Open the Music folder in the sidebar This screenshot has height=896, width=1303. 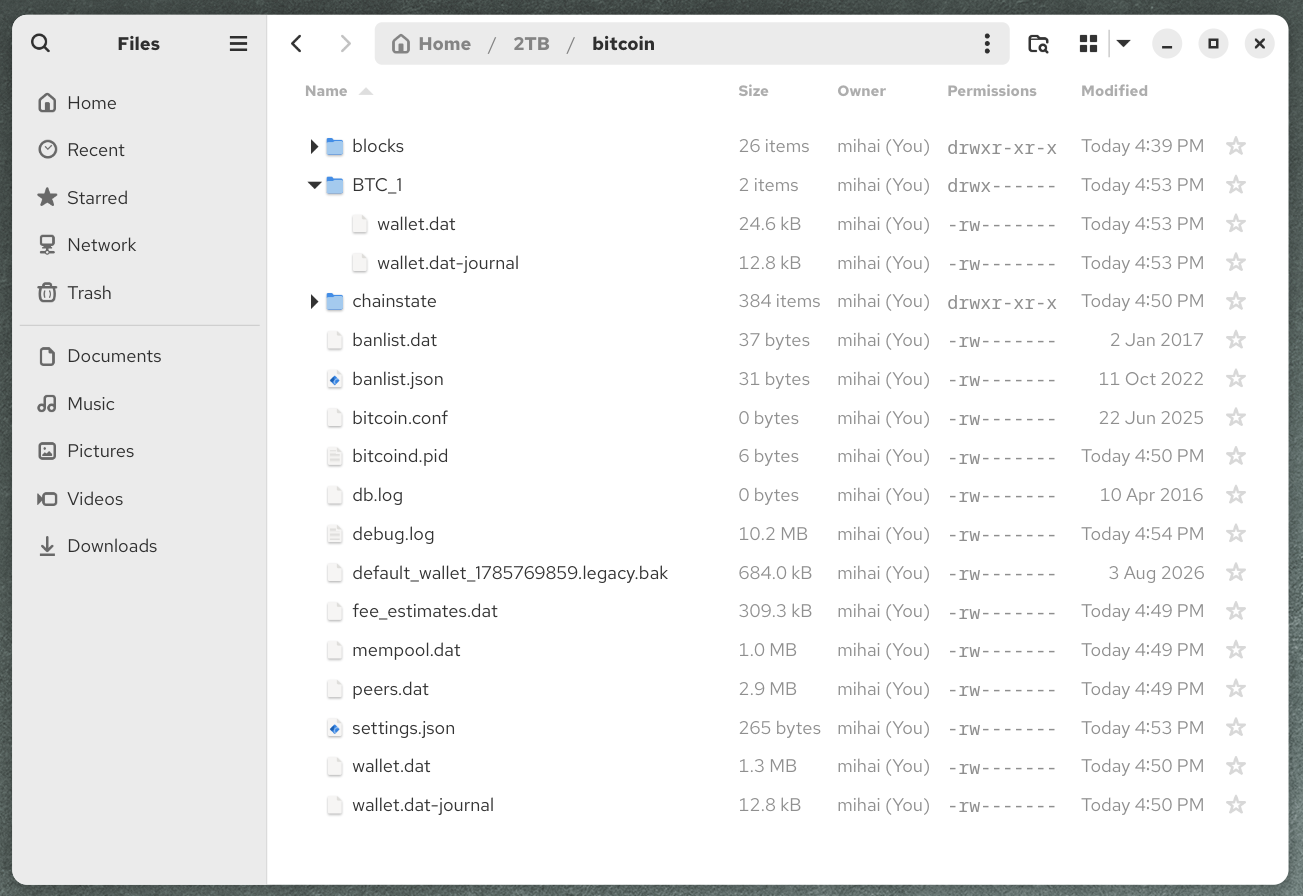coord(140,404)
